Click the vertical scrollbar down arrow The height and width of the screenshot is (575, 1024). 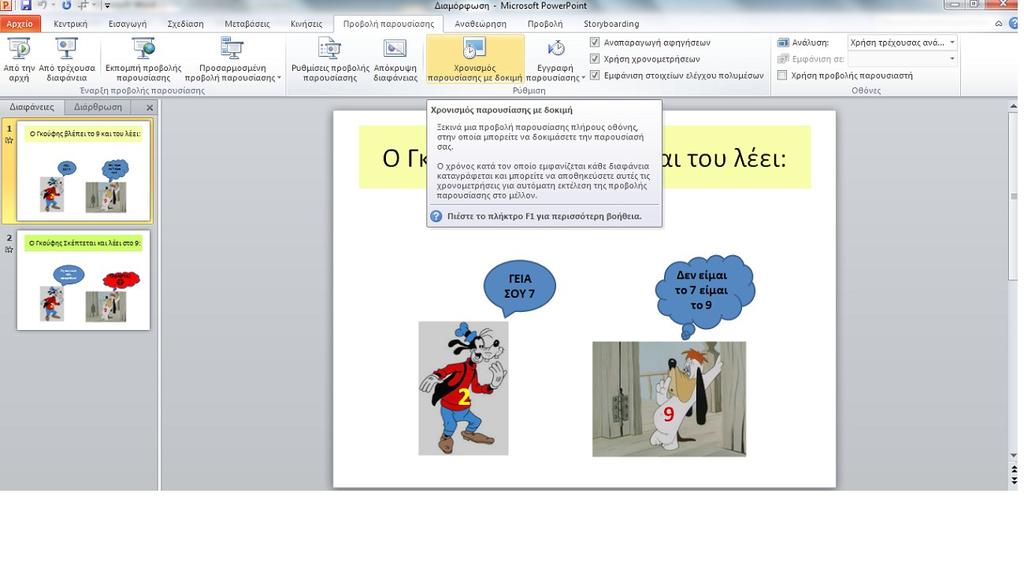click(x=1013, y=456)
